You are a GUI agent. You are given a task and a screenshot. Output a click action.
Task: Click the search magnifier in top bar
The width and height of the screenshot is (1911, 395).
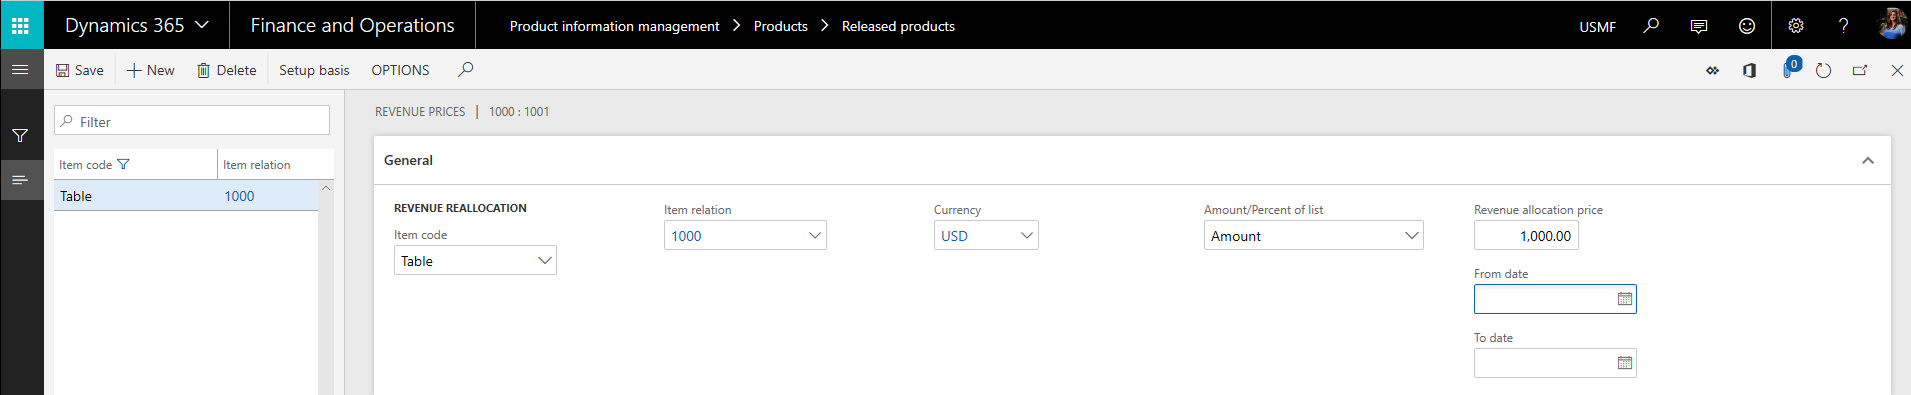click(x=1651, y=26)
